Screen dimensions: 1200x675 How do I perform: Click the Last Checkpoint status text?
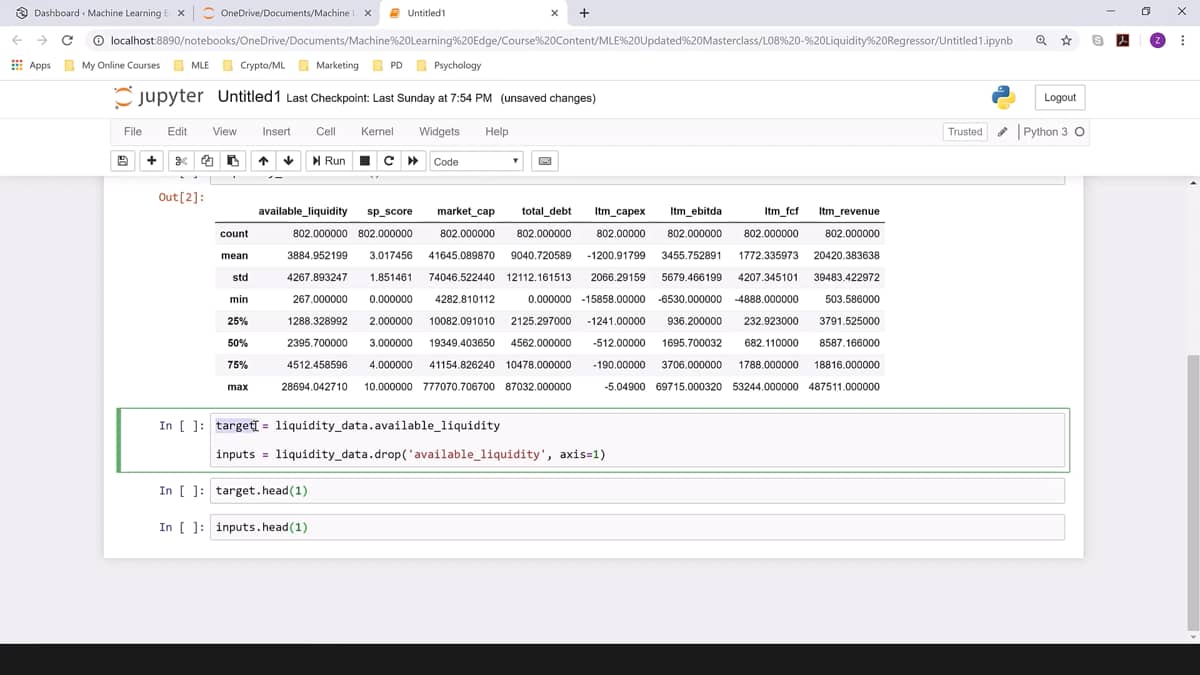389,98
